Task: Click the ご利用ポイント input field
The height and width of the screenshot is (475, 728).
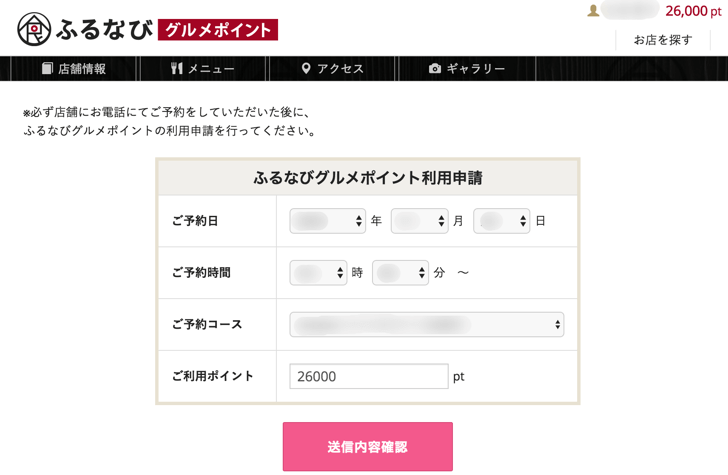Action: click(369, 376)
